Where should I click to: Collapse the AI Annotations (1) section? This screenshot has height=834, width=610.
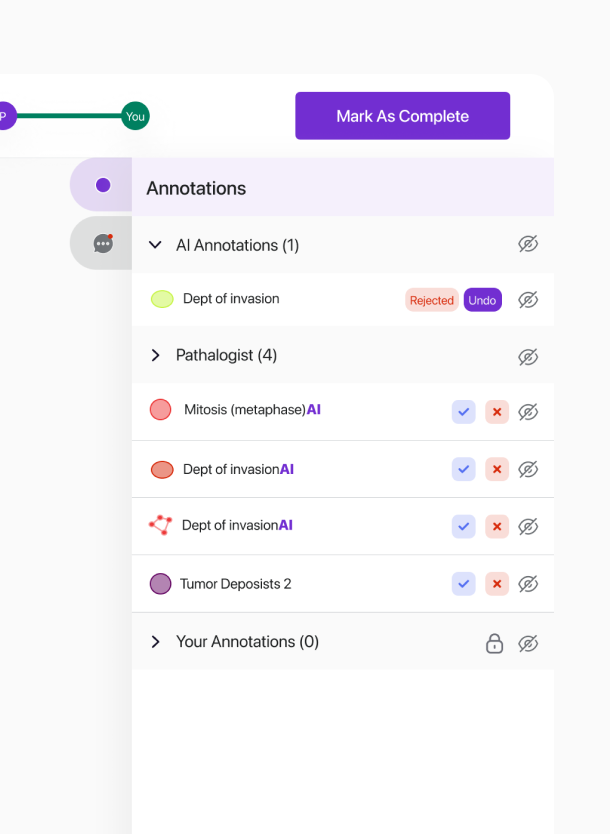(155, 245)
